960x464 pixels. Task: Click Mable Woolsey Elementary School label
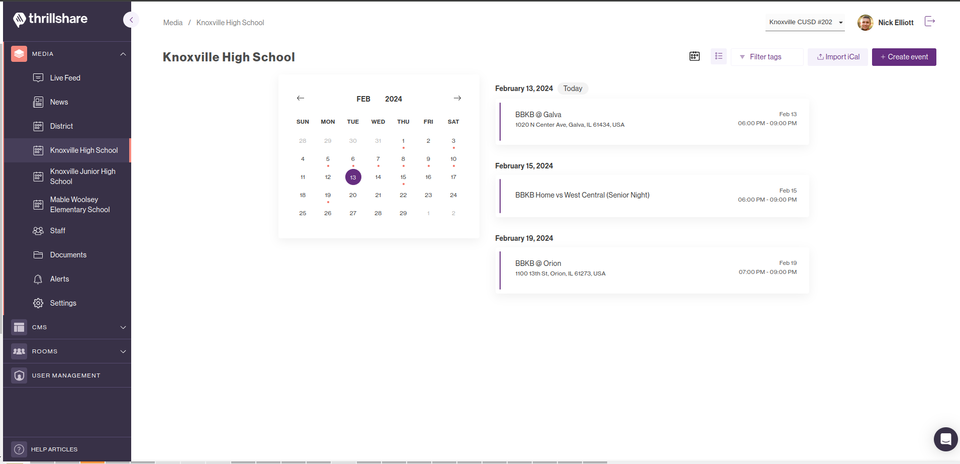tap(80, 204)
